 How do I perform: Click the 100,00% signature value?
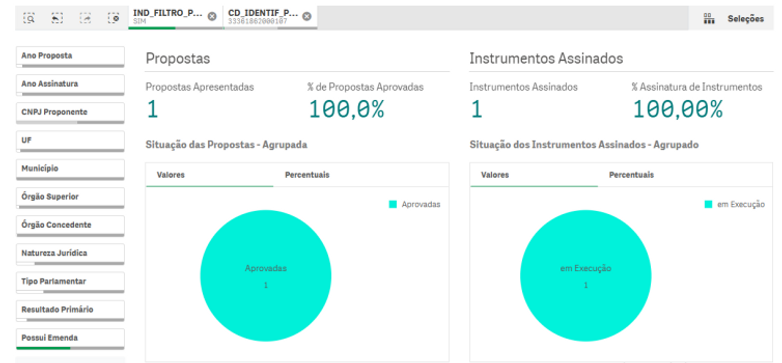(677, 110)
